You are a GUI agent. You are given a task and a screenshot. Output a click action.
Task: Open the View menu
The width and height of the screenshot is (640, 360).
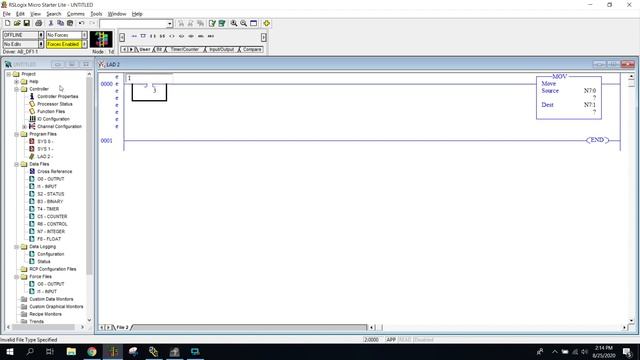pyautogui.click(x=36, y=14)
